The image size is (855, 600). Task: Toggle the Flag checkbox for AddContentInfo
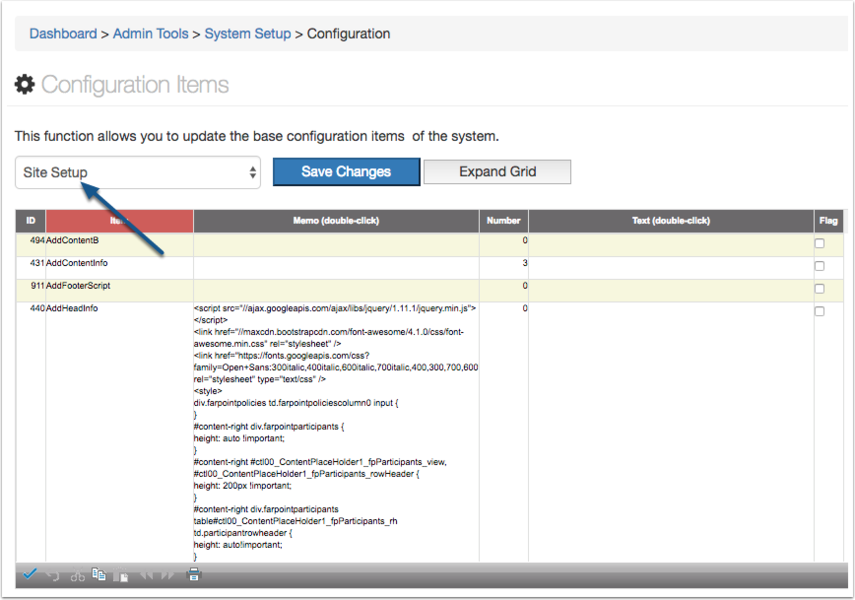819,266
